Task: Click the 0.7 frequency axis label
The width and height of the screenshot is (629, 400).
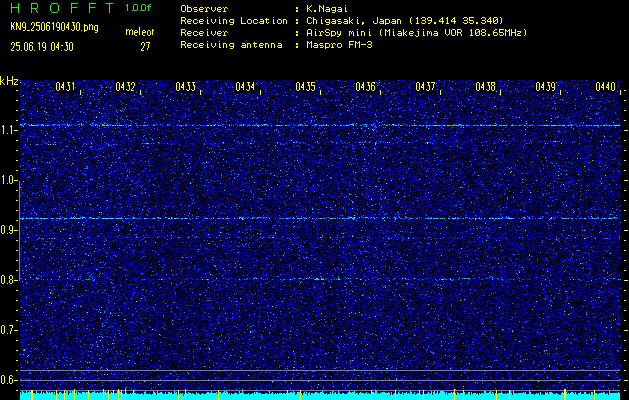Action: 8,330
